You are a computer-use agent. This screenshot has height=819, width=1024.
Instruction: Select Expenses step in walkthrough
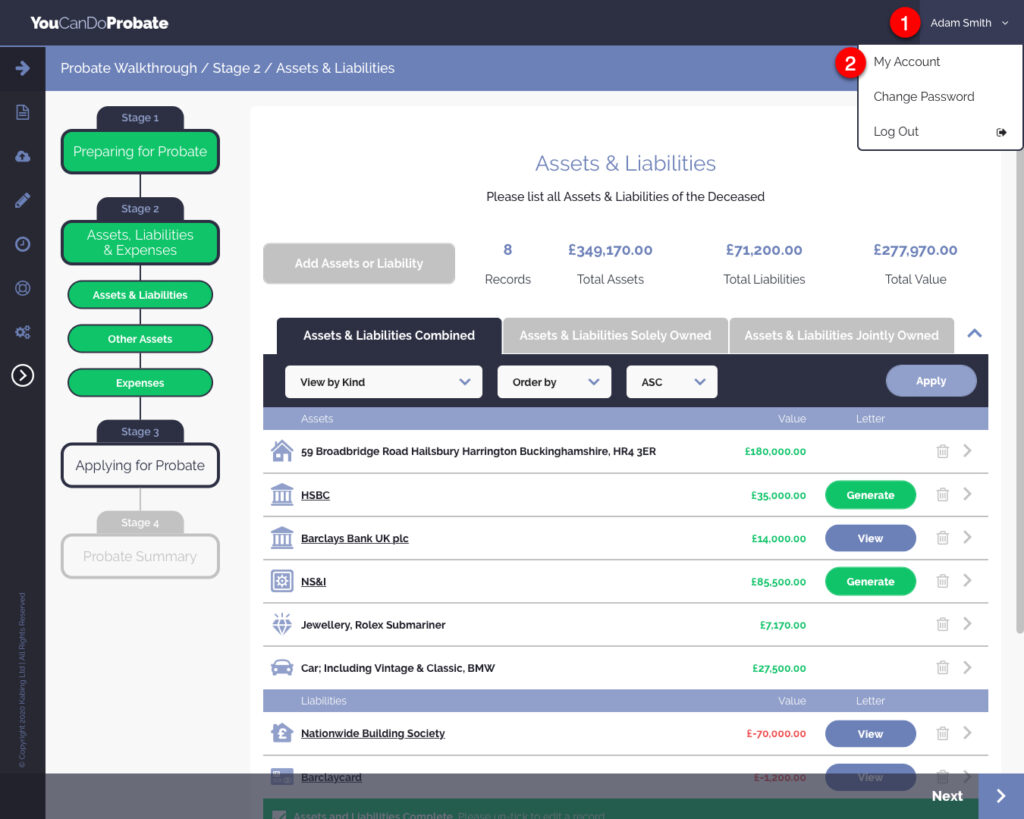140,383
